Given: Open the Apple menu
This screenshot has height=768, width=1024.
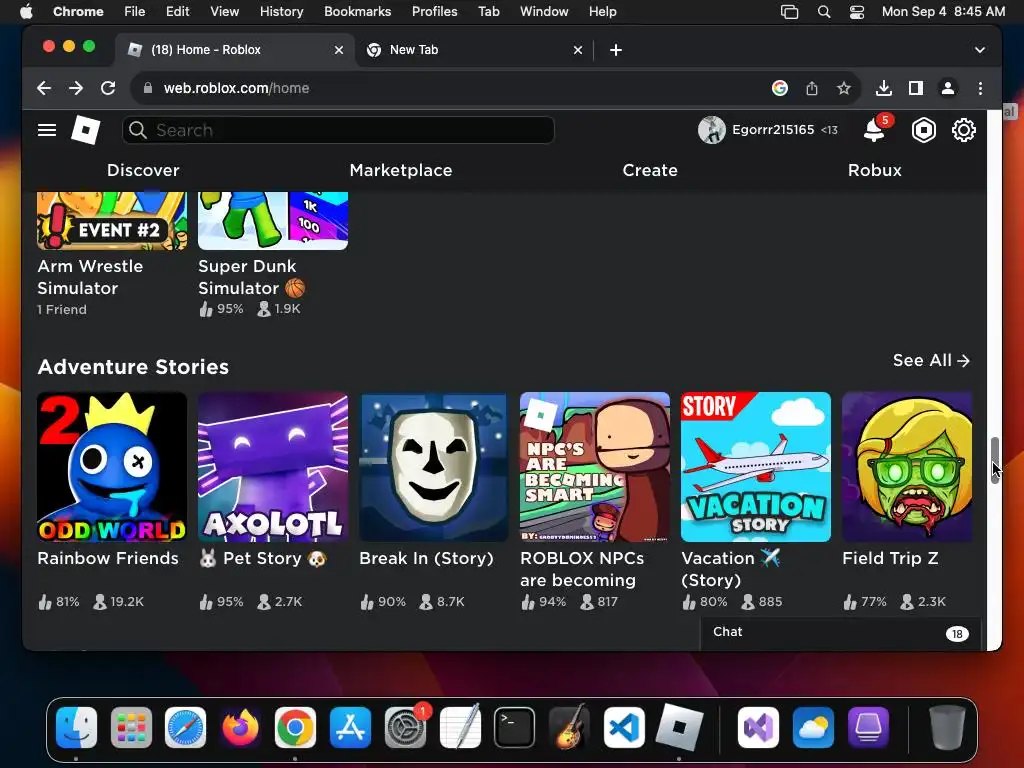Looking at the screenshot, I should [25, 11].
